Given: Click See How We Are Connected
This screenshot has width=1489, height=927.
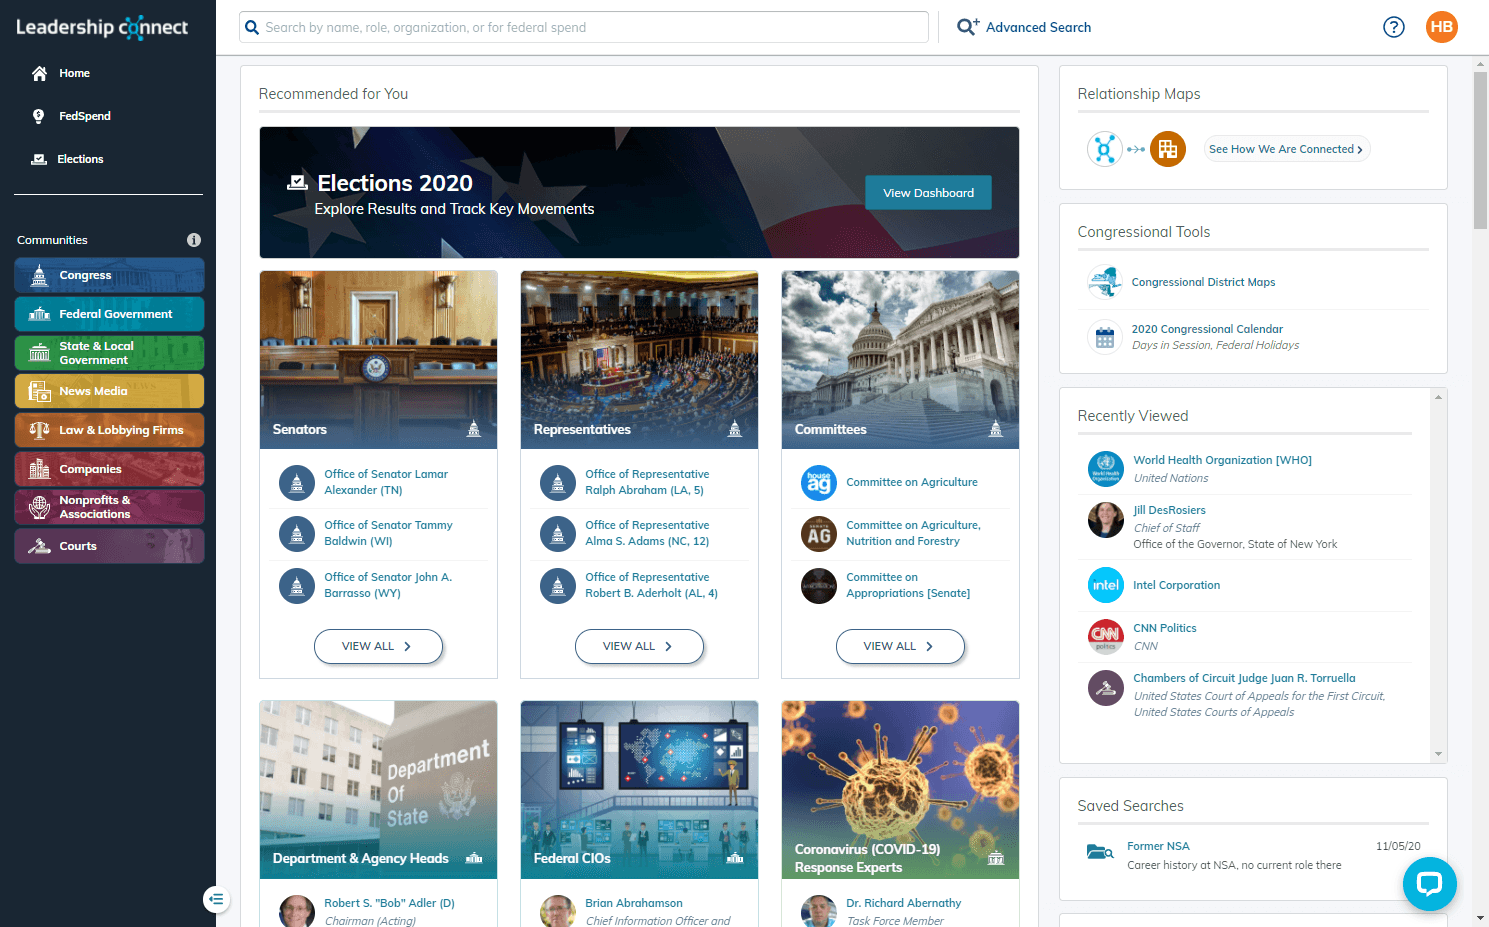Looking at the screenshot, I should tap(1286, 149).
